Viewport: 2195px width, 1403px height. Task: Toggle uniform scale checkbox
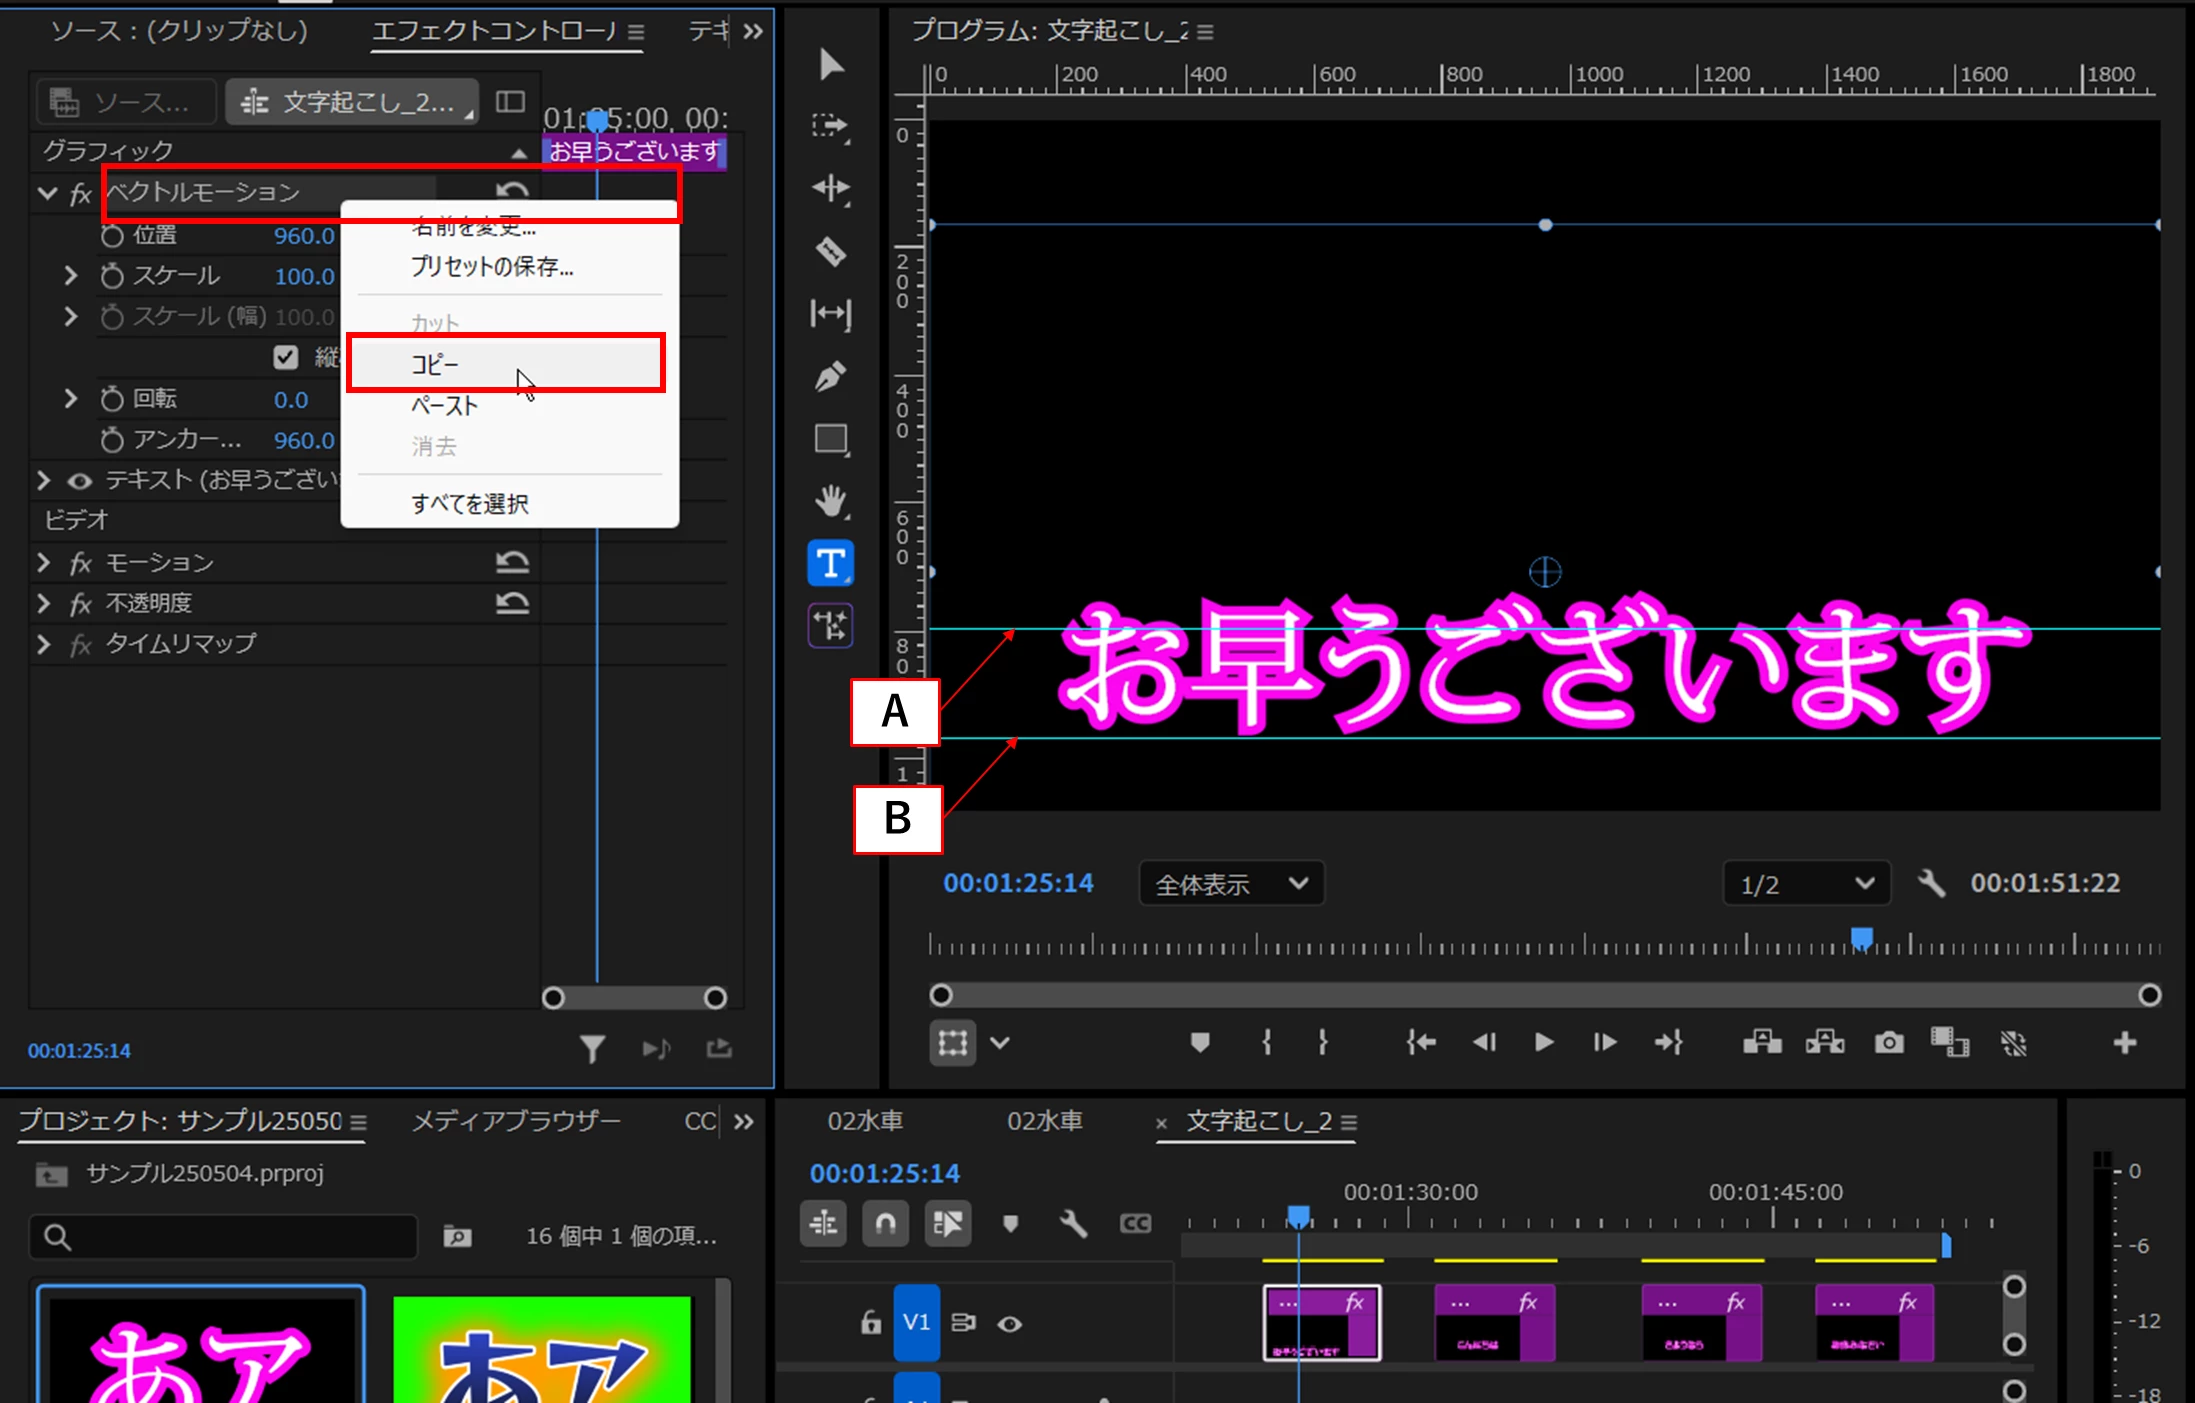coord(286,357)
